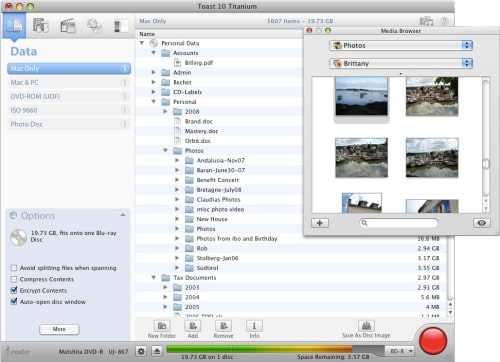The width and height of the screenshot is (500, 362).
Task: Select the Mac & PC format
Action: (x=69, y=82)
